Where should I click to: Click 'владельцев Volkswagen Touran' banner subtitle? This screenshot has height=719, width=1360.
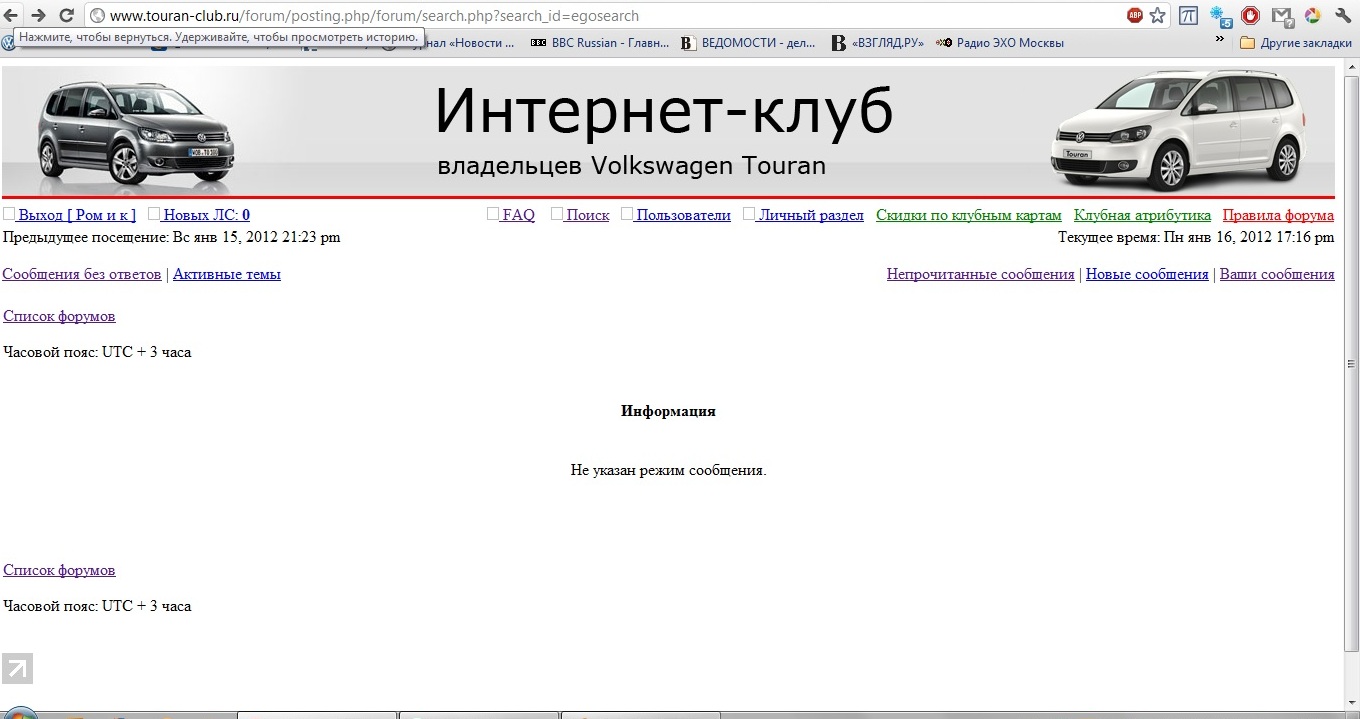point(632,166)
